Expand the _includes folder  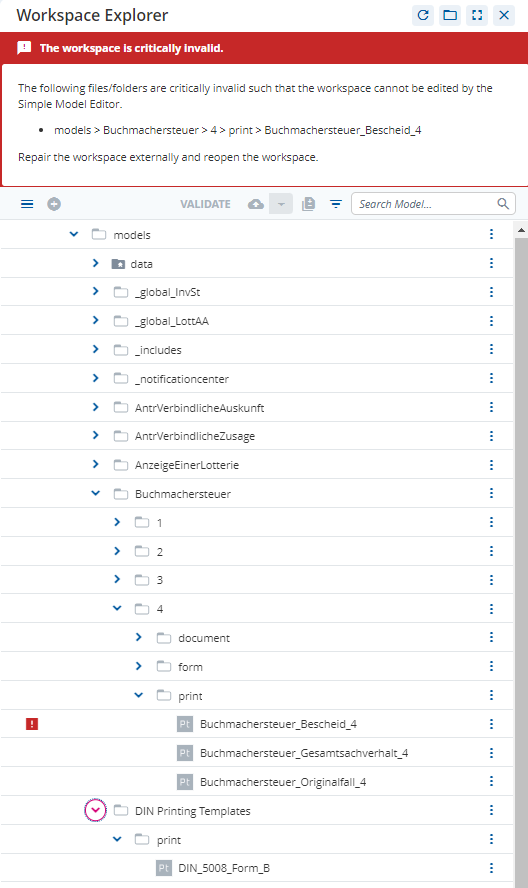(x=95, y=349)
